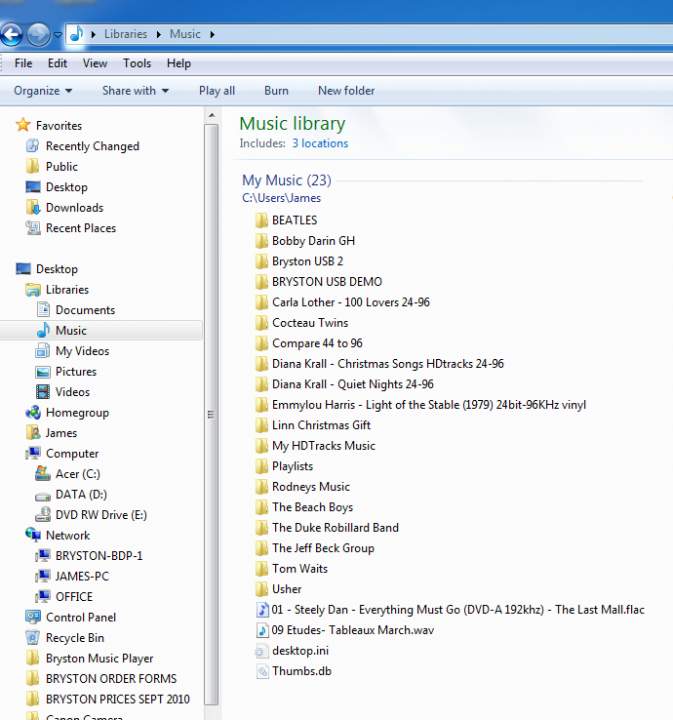
Task: Click the Documents library icon
Action: 43,309
